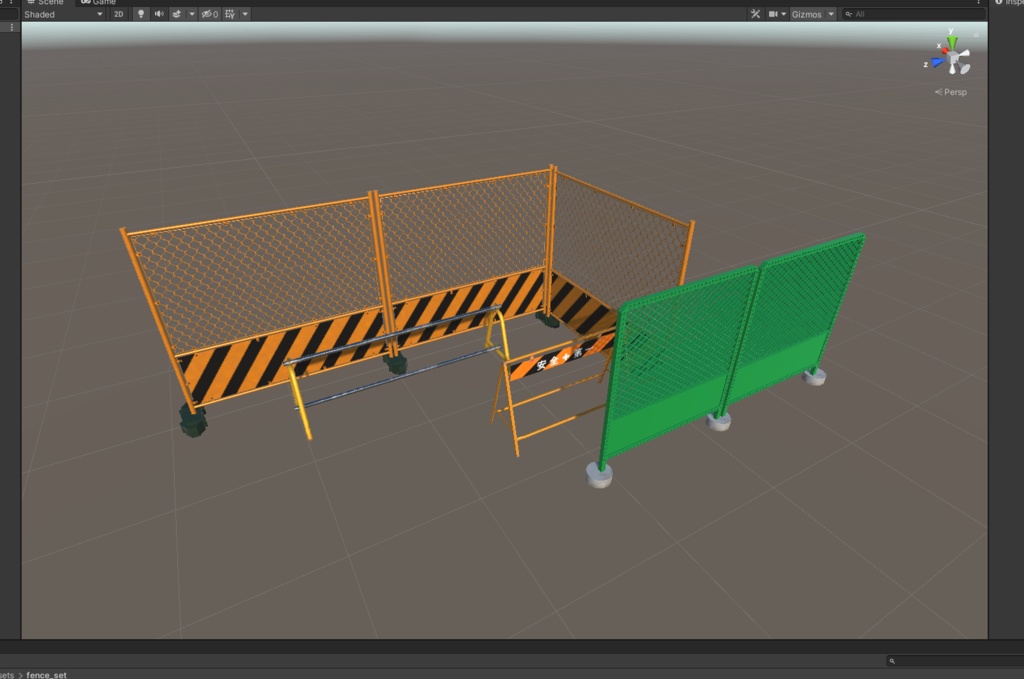The height and width of the screenshot is (679, 1024).
Task: Open the Shaded draw mode dropdown
Action: [x=62, y=13]
